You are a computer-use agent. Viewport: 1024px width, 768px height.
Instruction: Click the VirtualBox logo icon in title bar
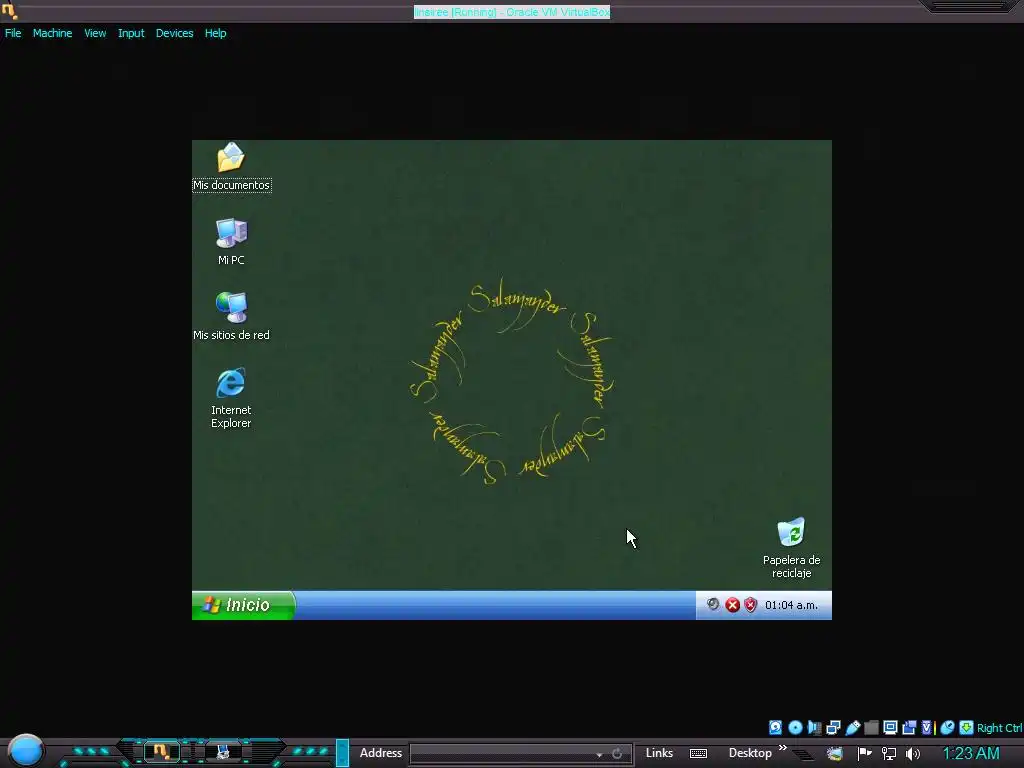tap(9, 10)
